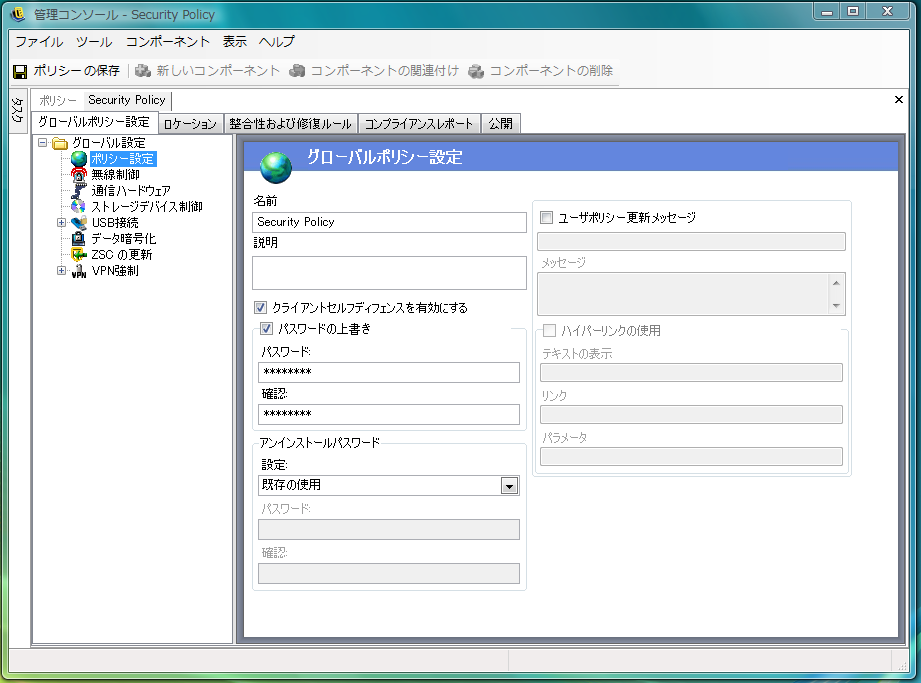Viewport: 921px width, 683px height.
Task: Click the パスワード override password field
Action: click(x=389, y=372)
